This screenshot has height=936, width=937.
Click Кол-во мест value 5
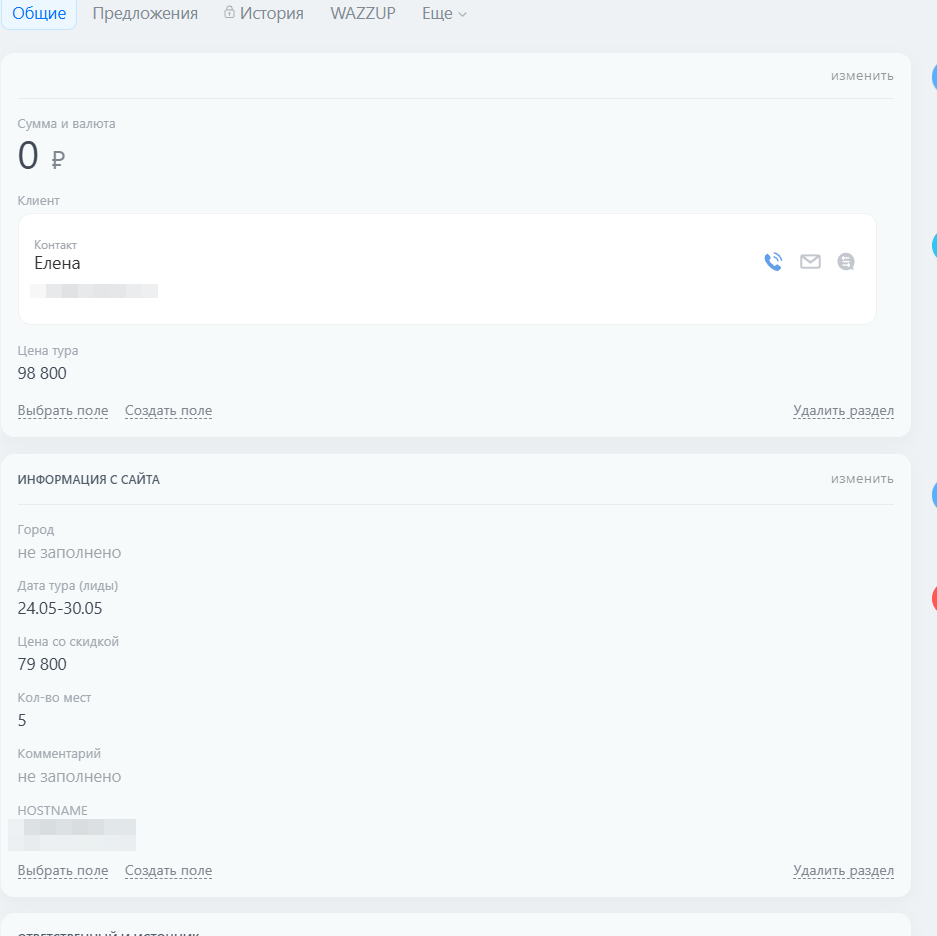(x=22, y=721)
